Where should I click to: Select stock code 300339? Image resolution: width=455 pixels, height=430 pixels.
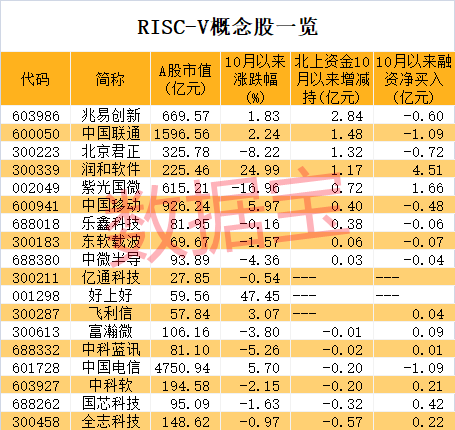(x=36, y=170)
